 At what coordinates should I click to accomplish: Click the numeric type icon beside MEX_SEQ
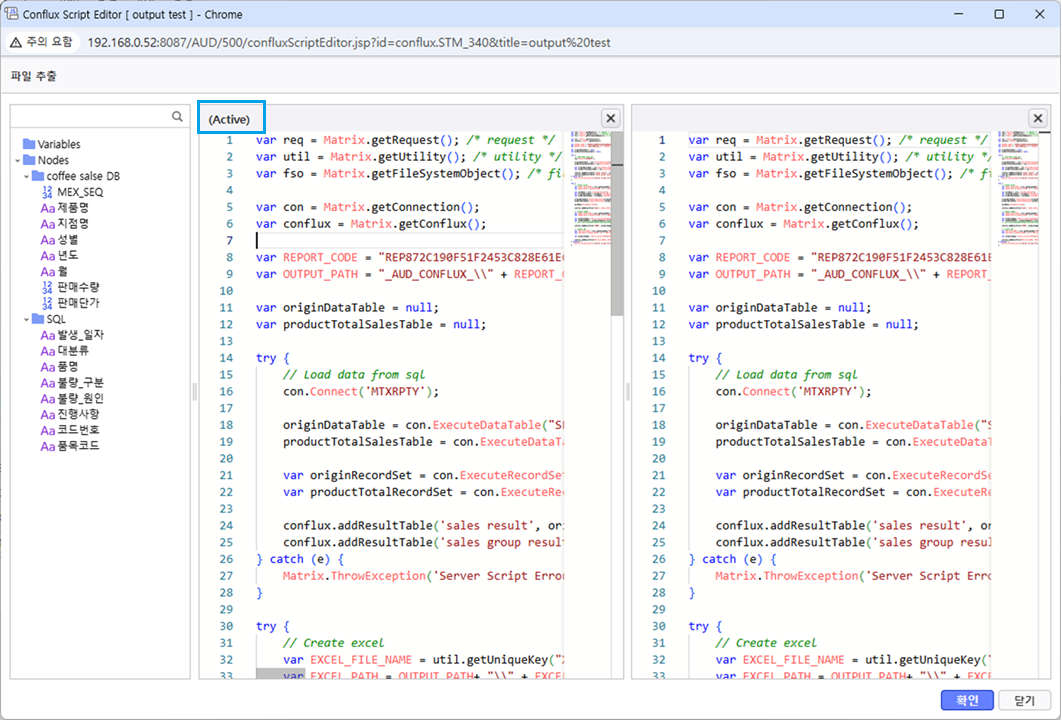47,192
